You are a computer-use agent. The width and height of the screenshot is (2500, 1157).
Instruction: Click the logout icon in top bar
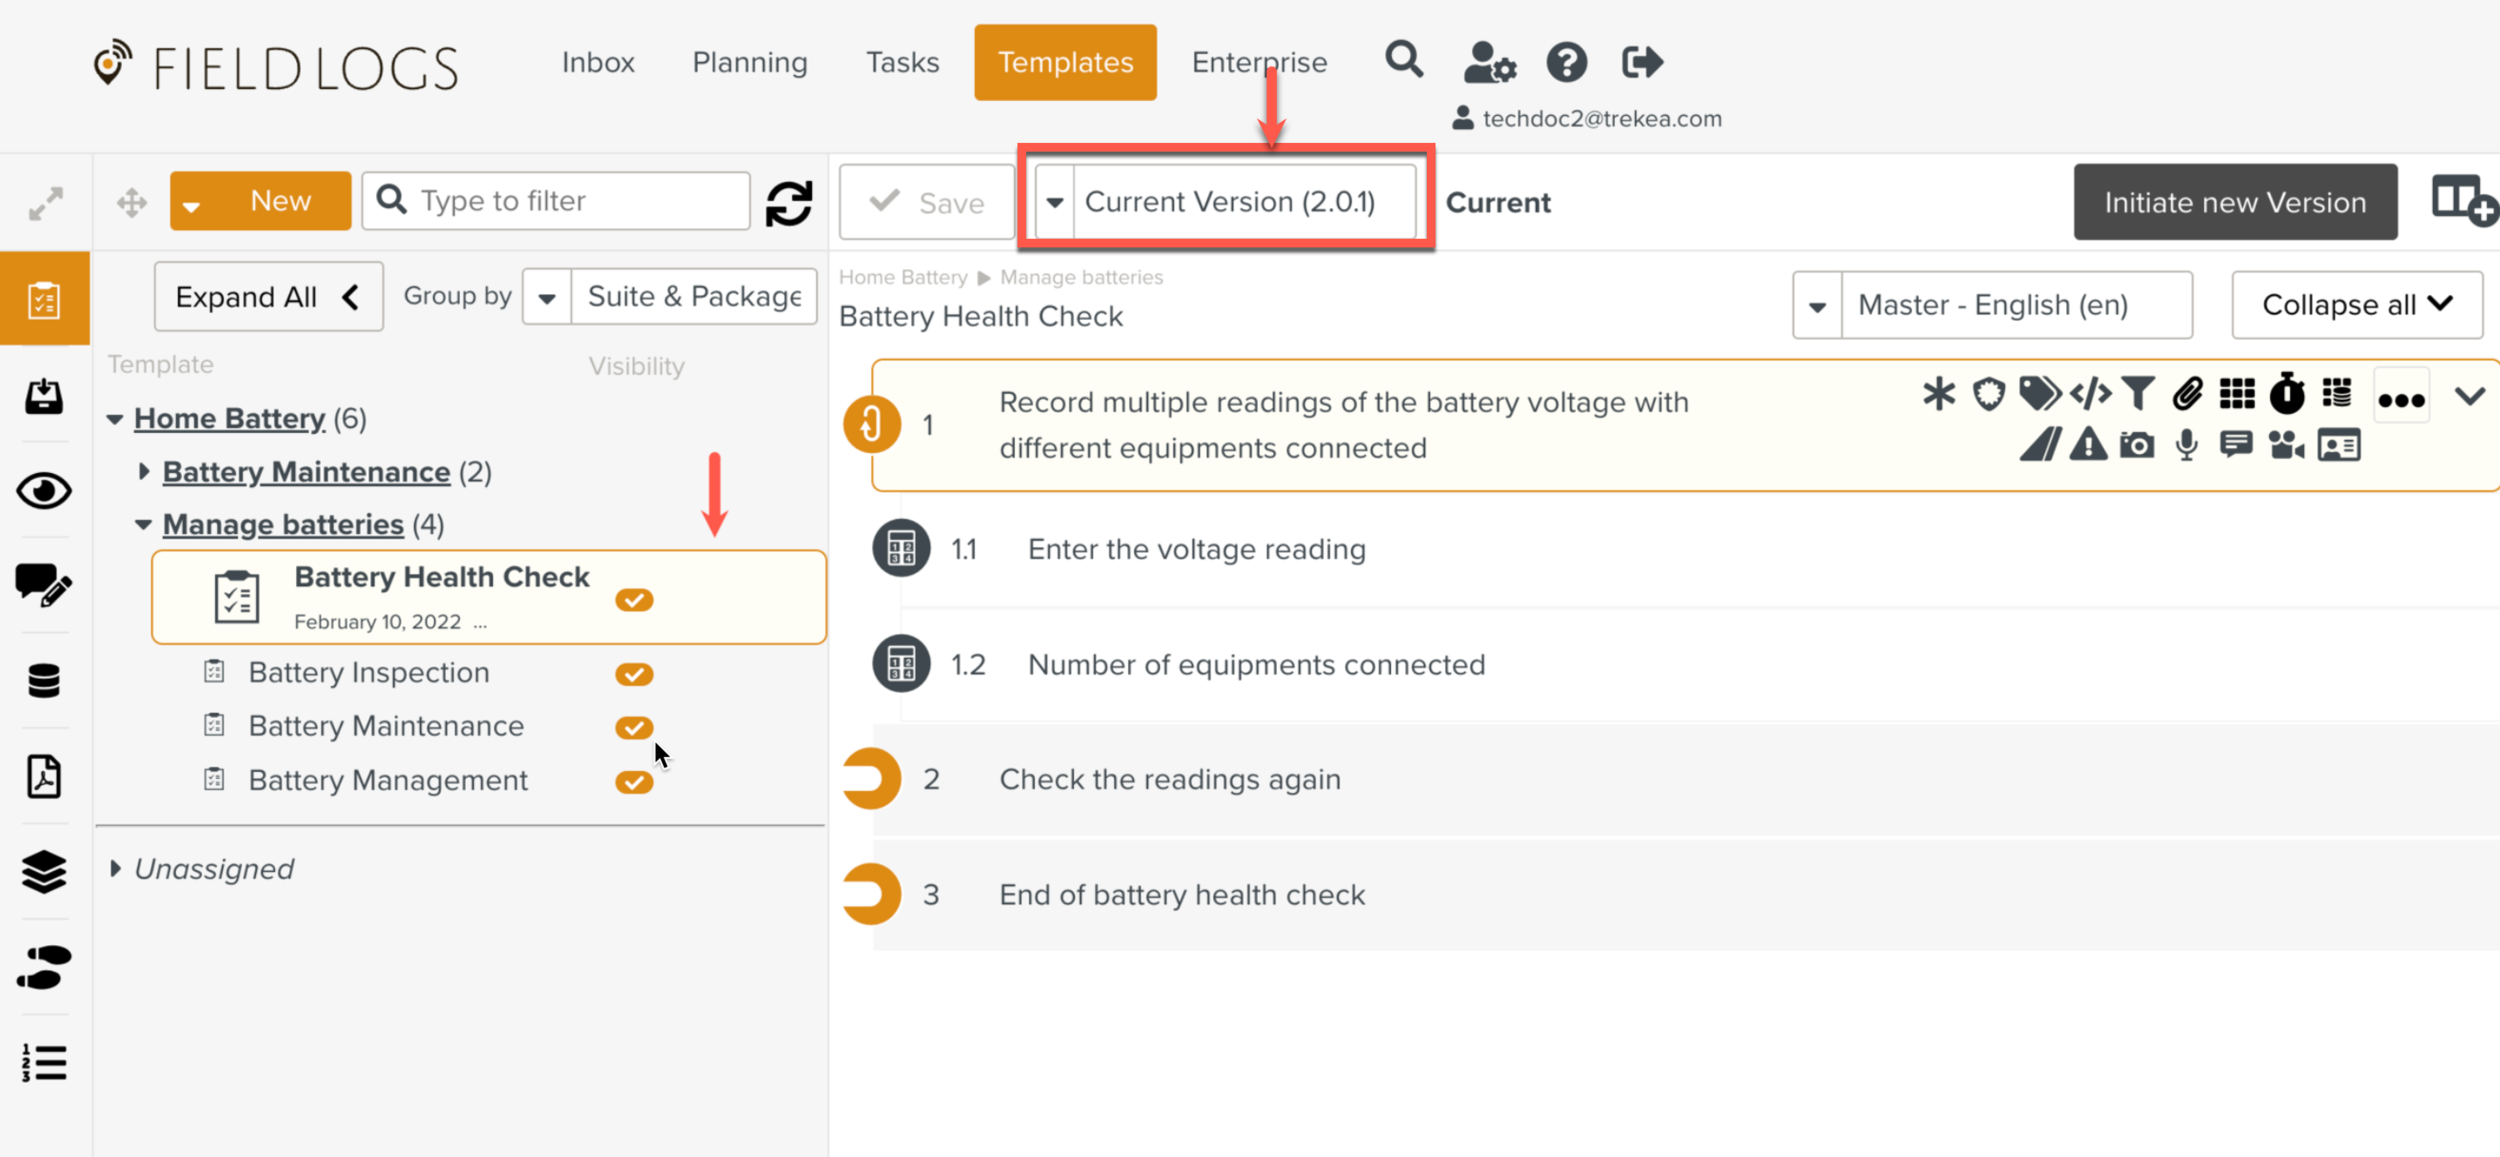[1642, 62]
